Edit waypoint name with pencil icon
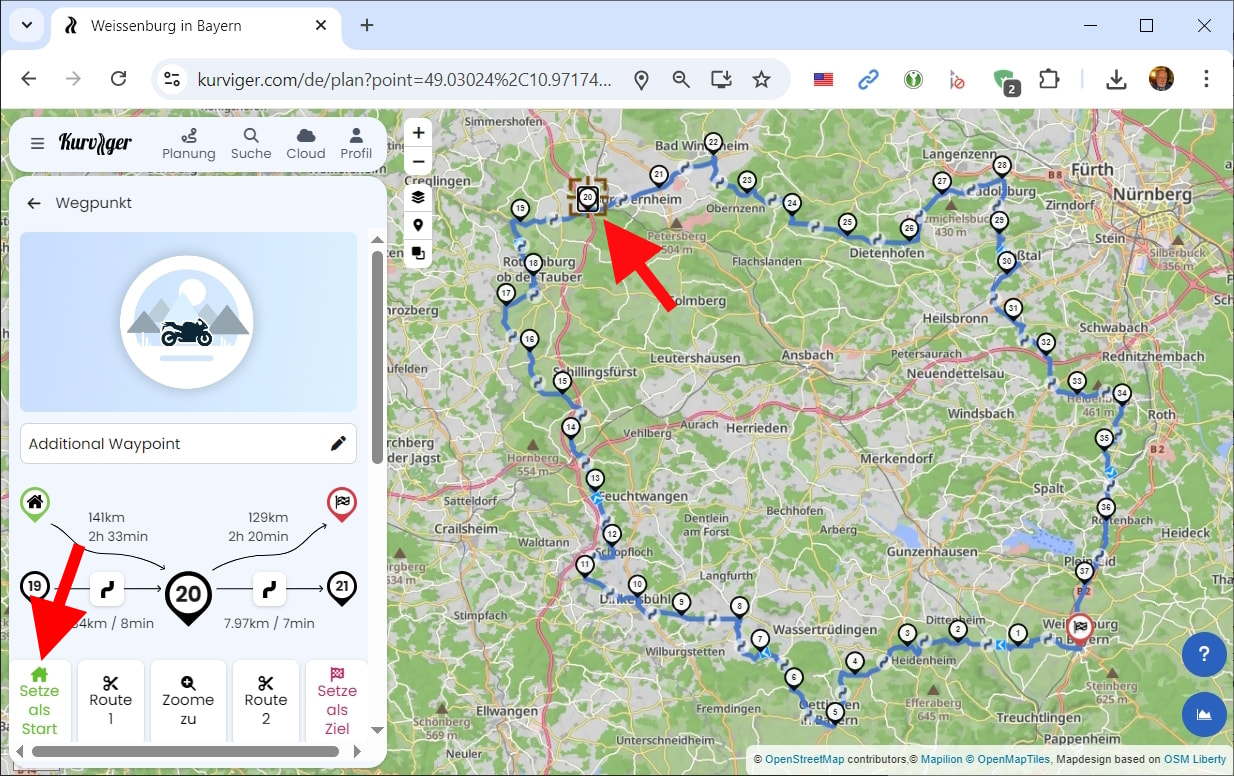This screenshot has width=1234, height=776. [x=338, y=443]
